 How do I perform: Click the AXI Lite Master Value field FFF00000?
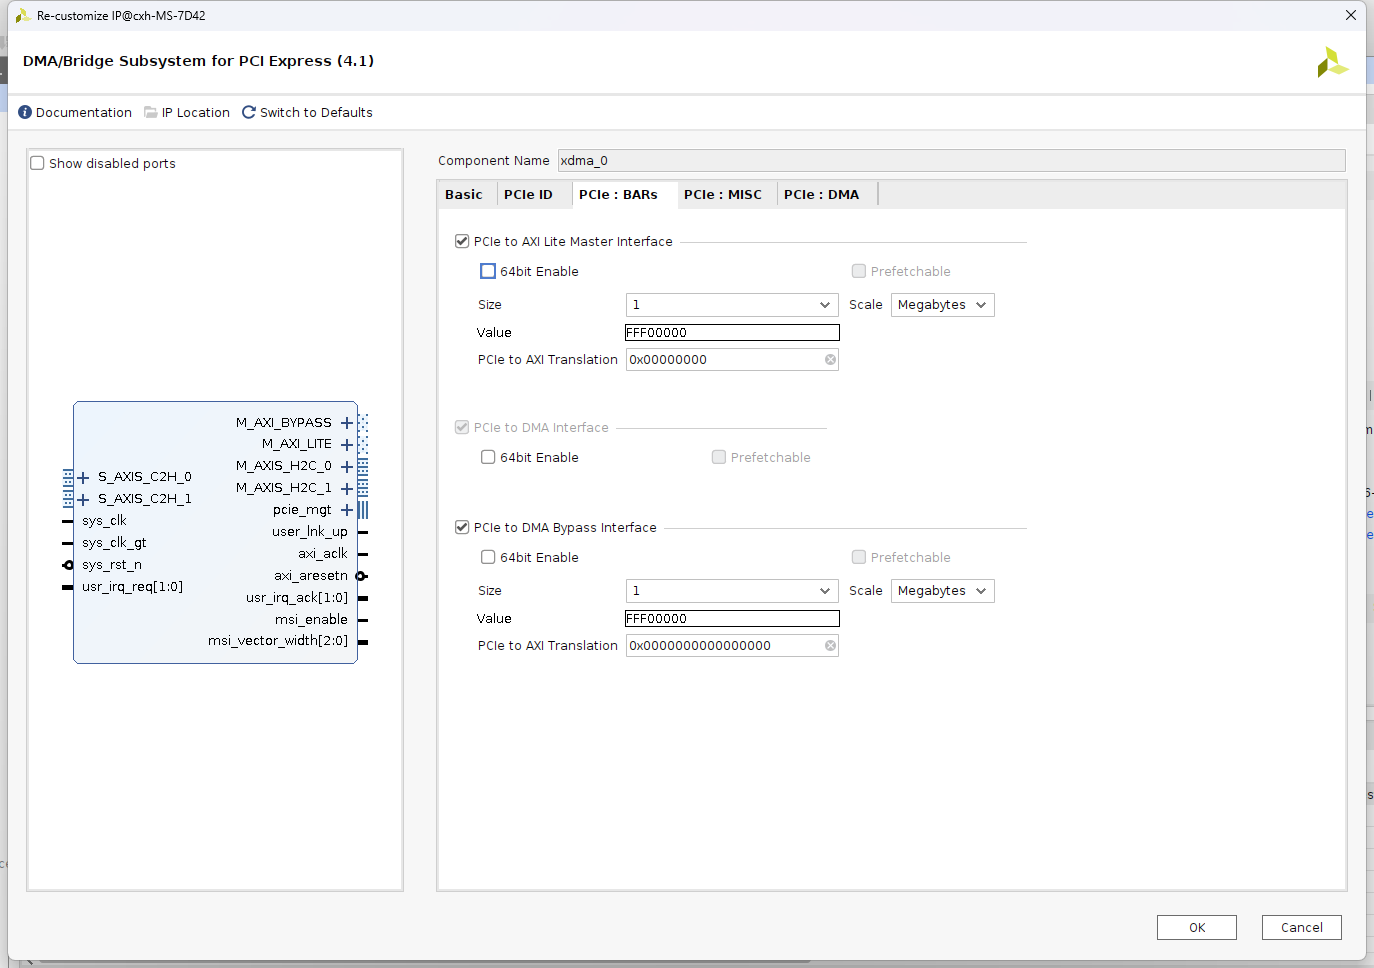point(732,333)
